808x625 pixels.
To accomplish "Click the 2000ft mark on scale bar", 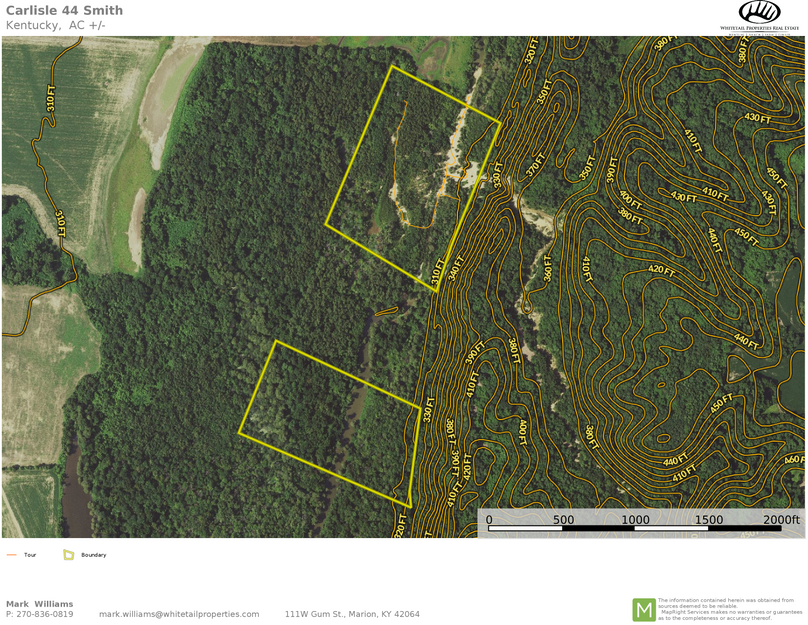I will [x=781, y=520].
